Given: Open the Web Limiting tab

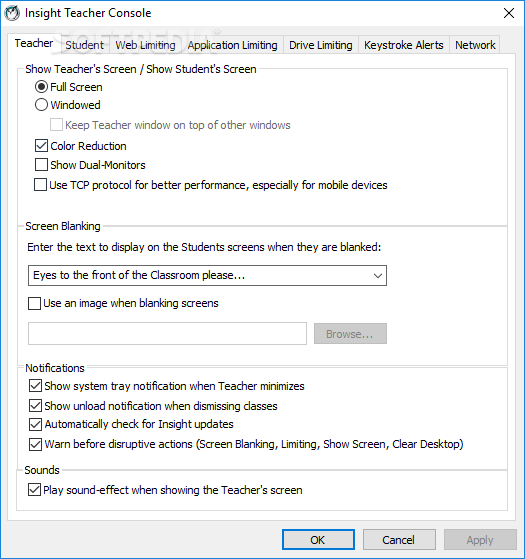Looking at the screenshot, I should 145,45.
